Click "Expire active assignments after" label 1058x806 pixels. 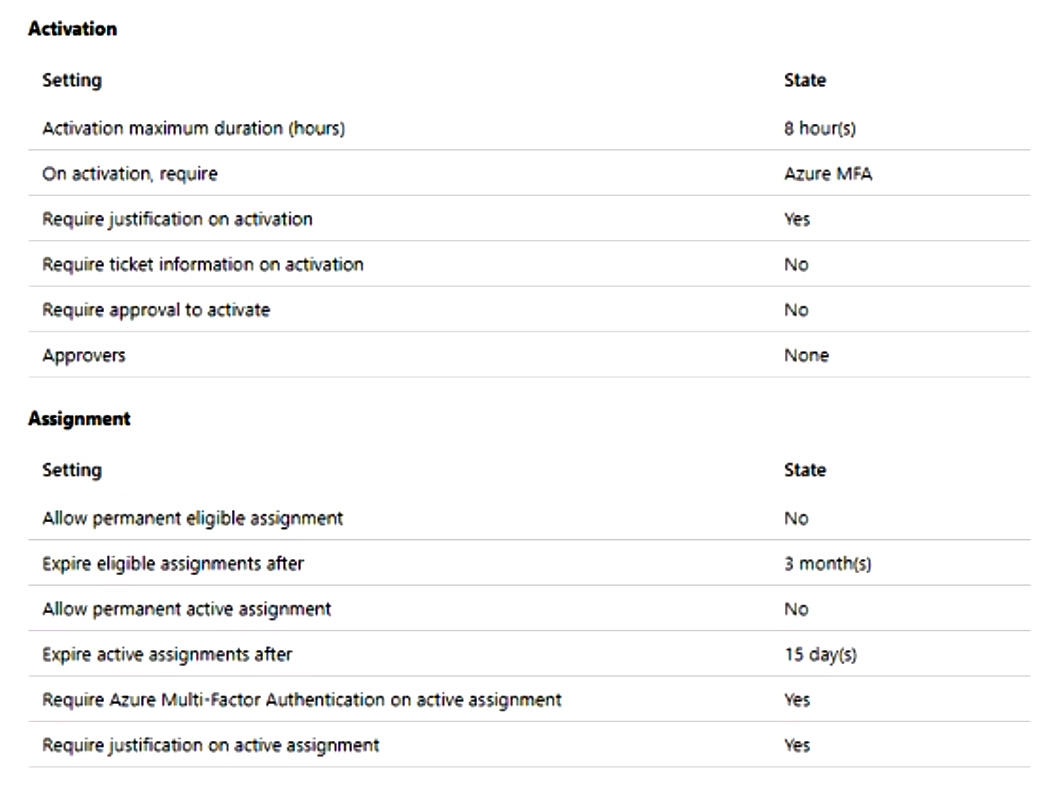click(x=167, y=655)
